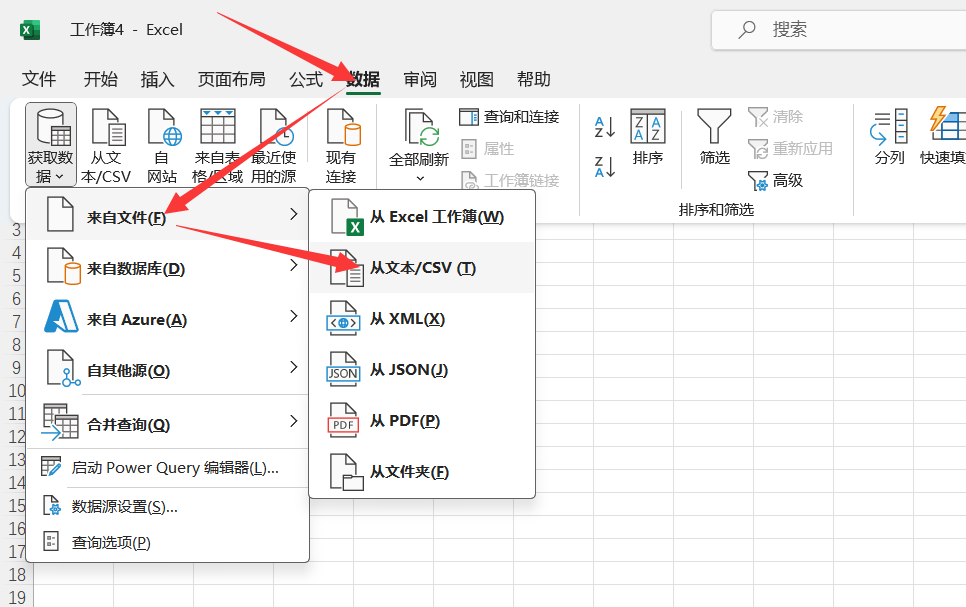Viewport: 966px width, 607px height.
Task: Click the Existing Connections (现有连接) icon
Action: [x=341, y=130]
